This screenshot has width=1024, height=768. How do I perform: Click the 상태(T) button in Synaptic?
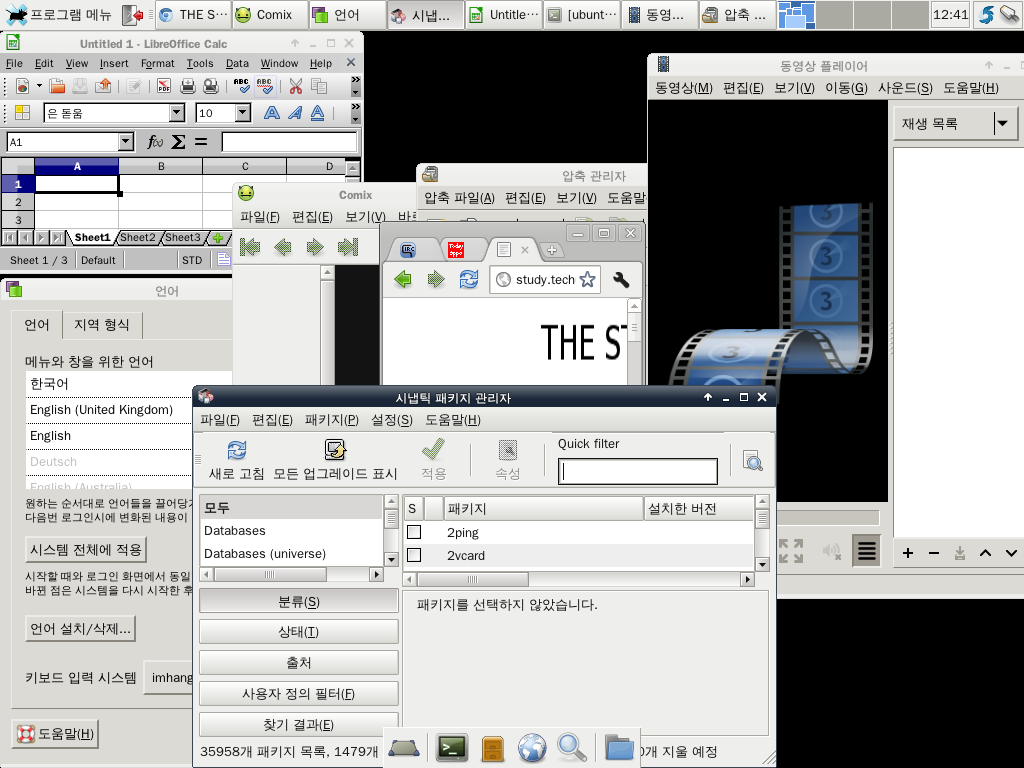click(x=298, y=632)
